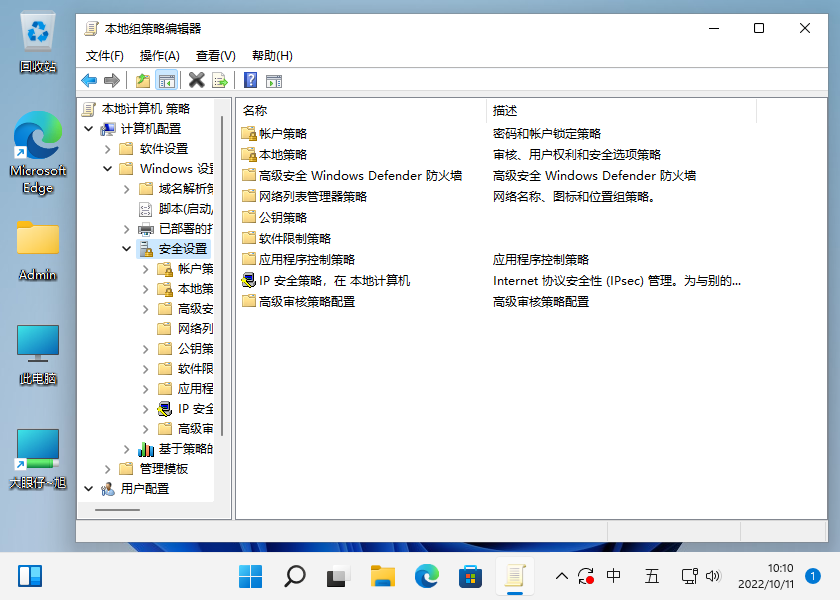Open the 查看(V) menu
This screenshot has height=600, width=840.
tap(214, 55)
